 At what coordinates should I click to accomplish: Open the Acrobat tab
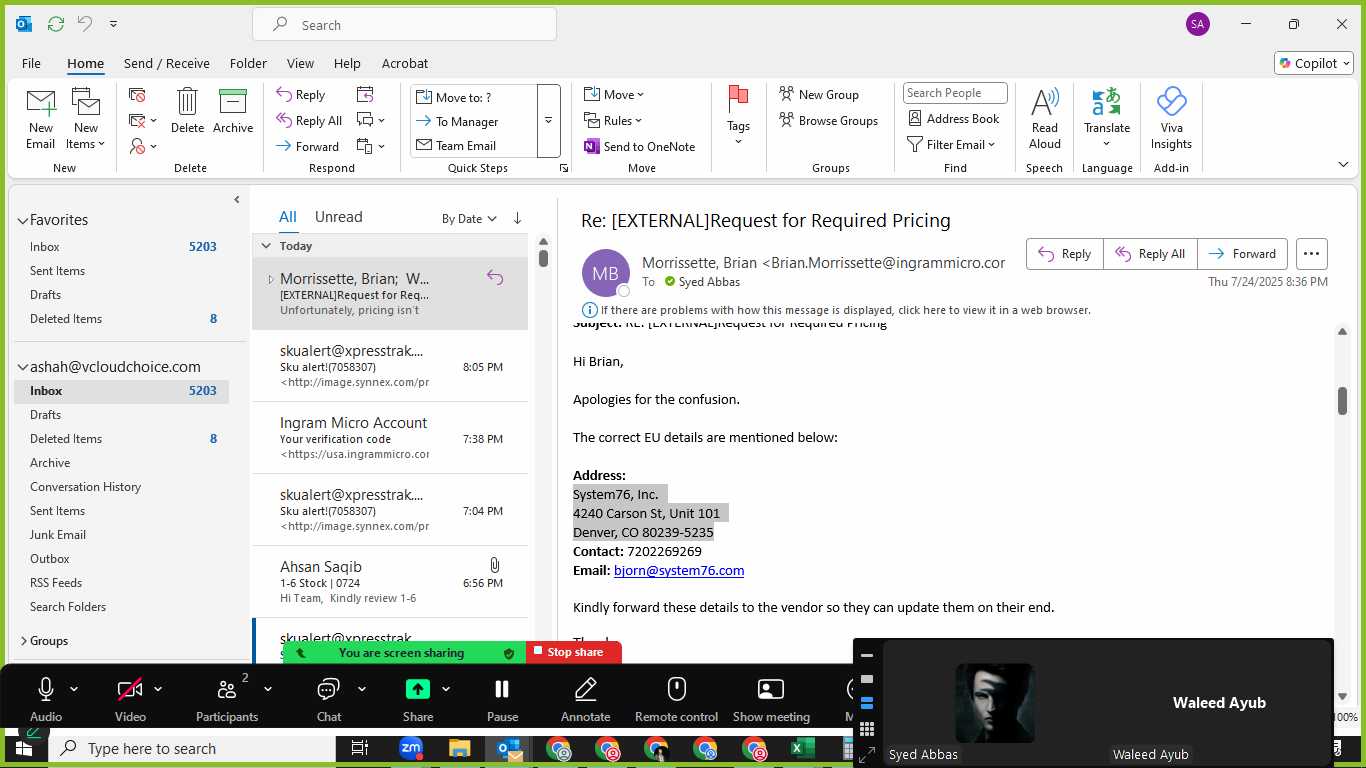(x=405, y=63)
